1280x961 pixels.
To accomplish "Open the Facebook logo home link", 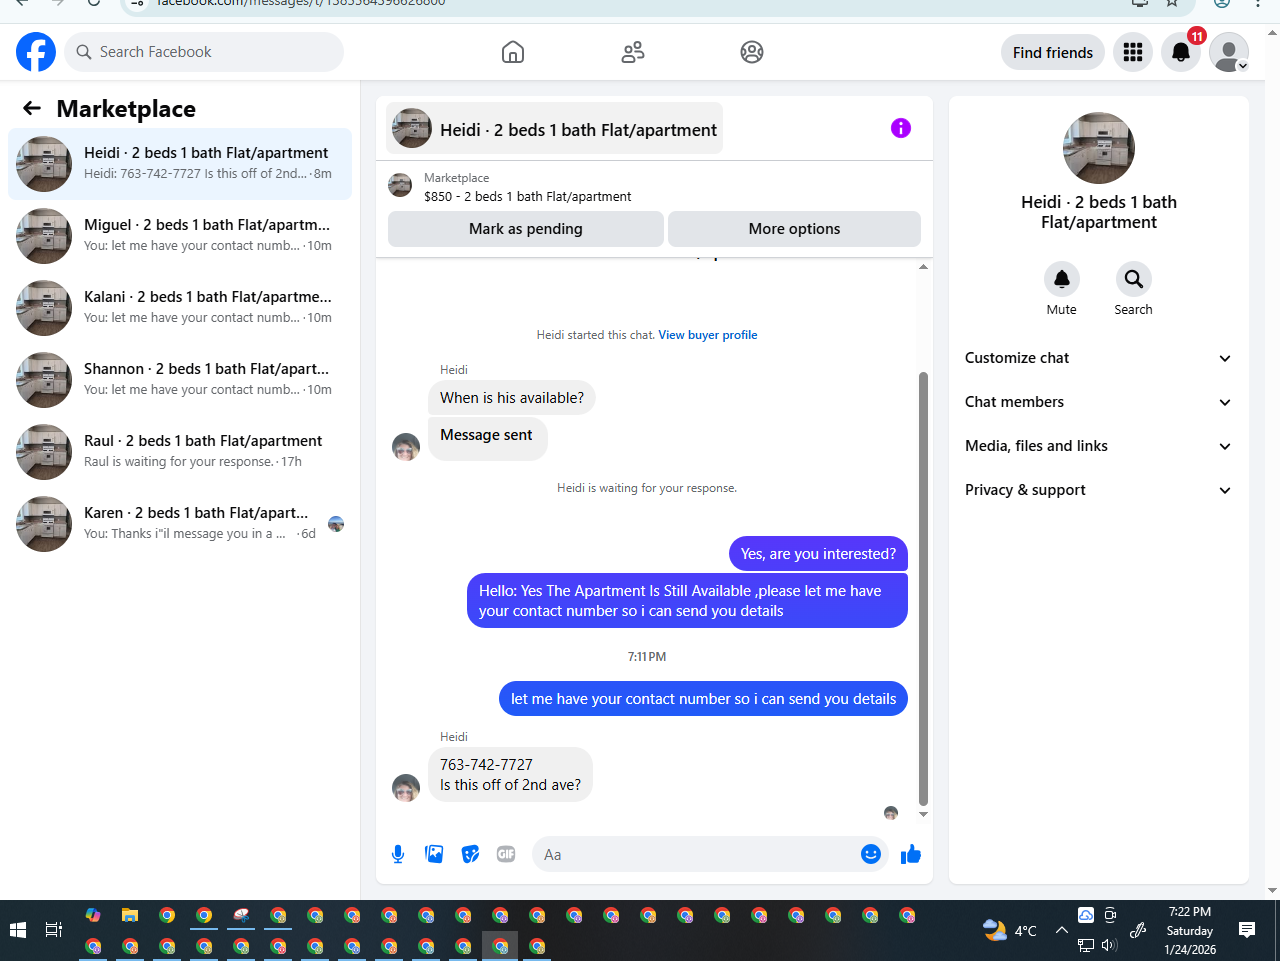I will [x=36, y=52].
